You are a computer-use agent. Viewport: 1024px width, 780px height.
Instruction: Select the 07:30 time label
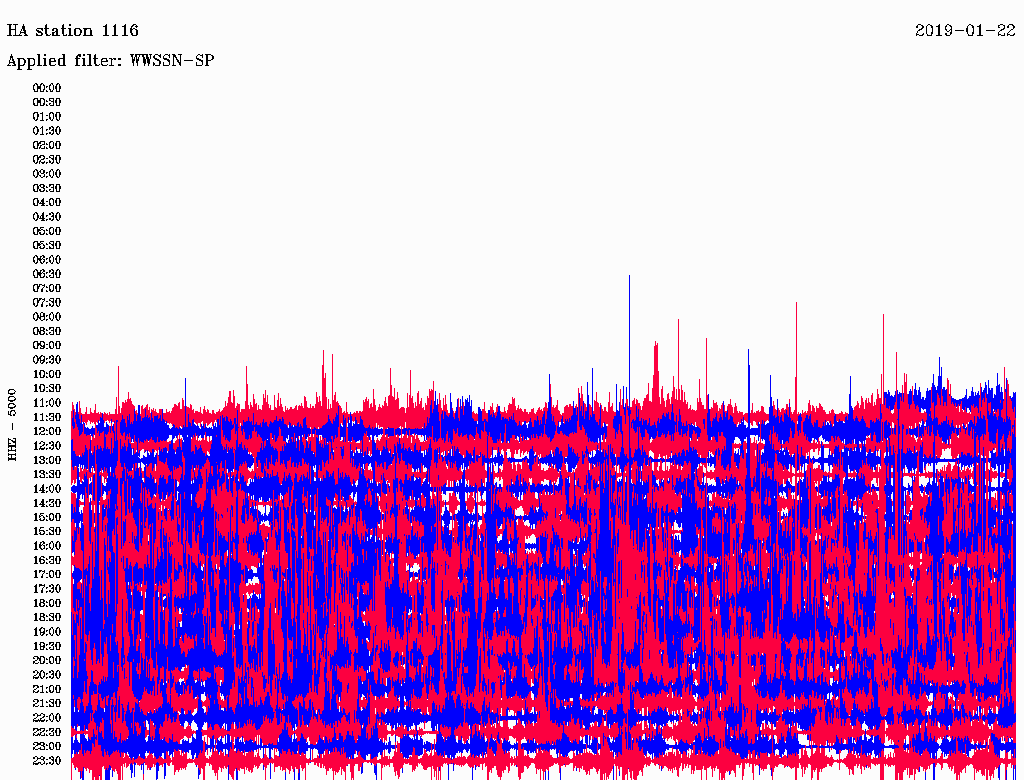point(47,303)
